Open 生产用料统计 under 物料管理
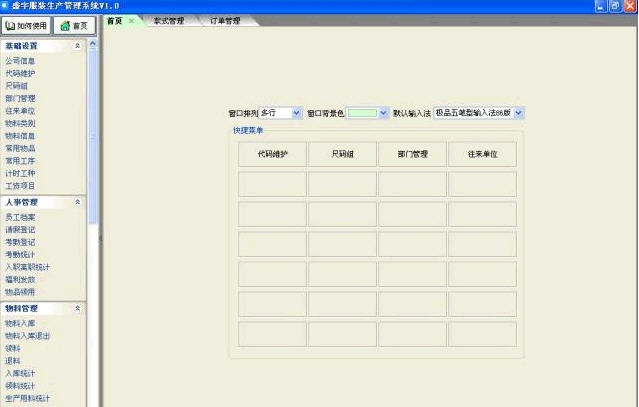Image resolution: width=639 pixels, height=407 pixels. pyautogui.click(x=27, y=398)
